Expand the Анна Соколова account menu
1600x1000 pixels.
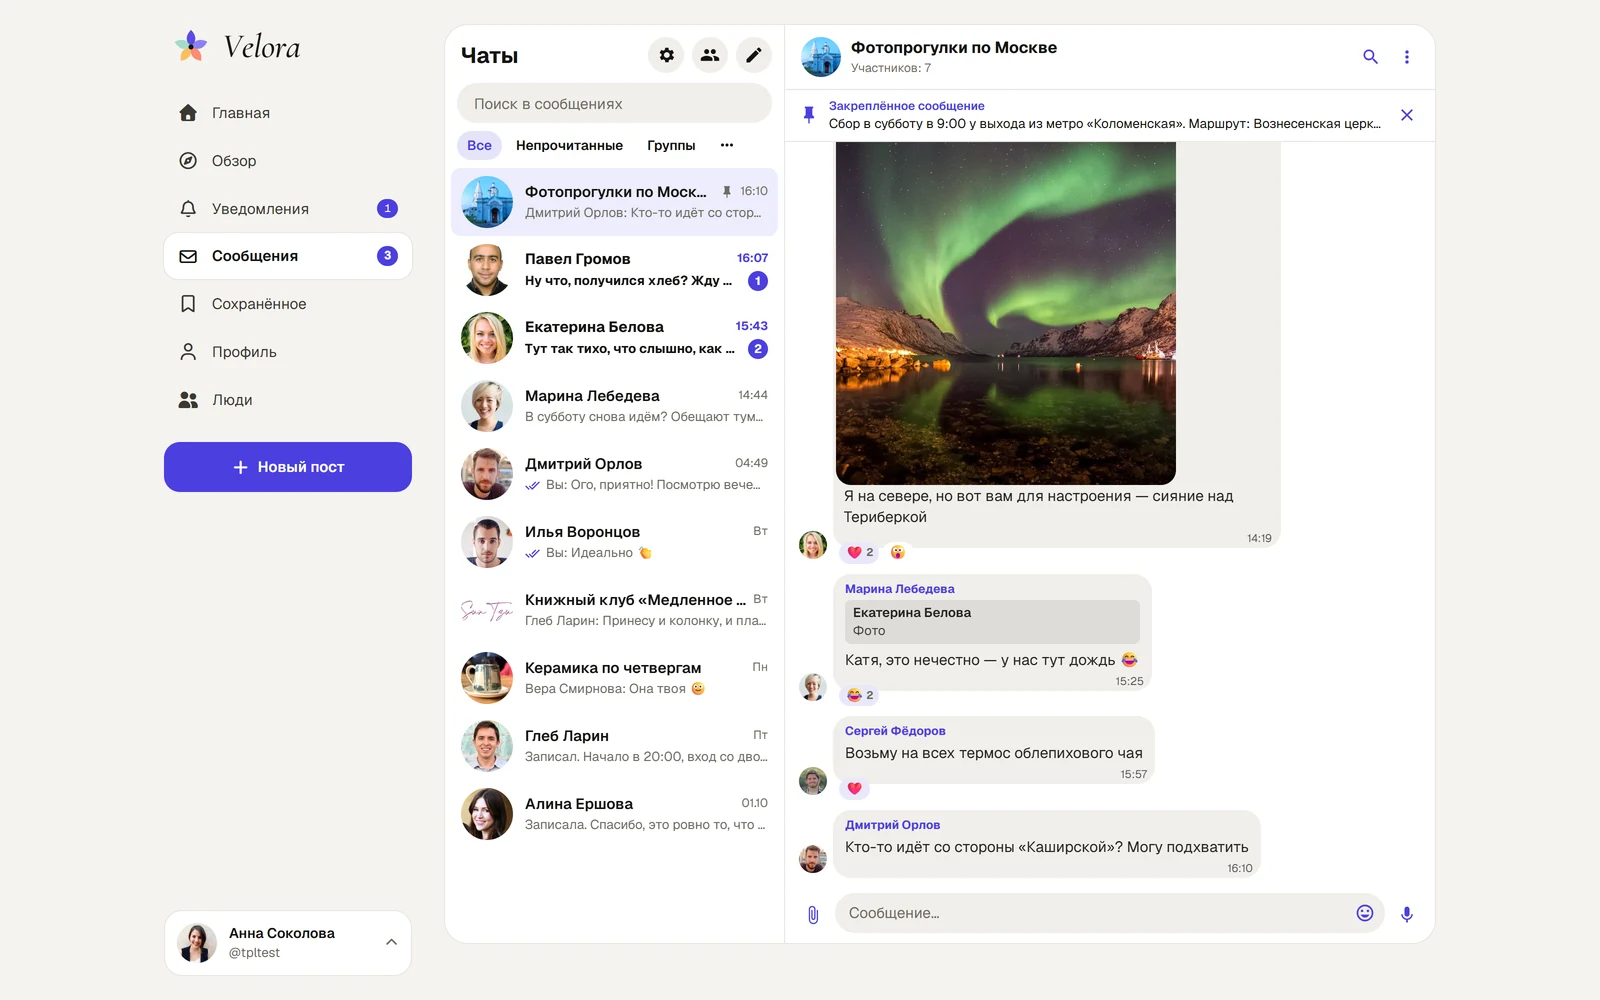(x=391, y=942)
